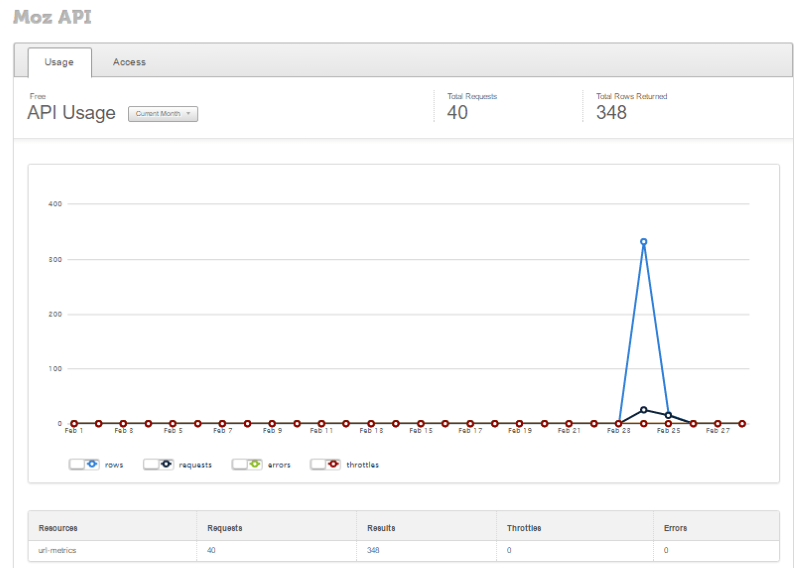The width and height of the screenshot is (800, 568).
Task: Toggle the requests series legend switch
Action: point(159,464)
